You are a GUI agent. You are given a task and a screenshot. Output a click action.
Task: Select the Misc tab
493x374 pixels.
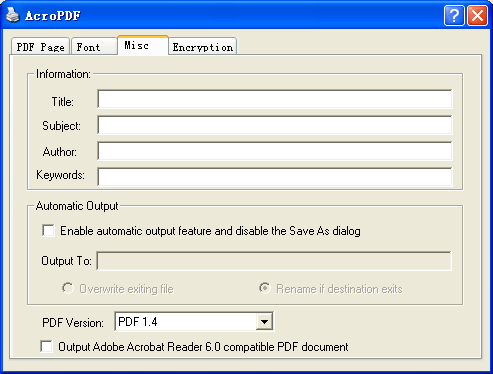[x=143, y=45]
